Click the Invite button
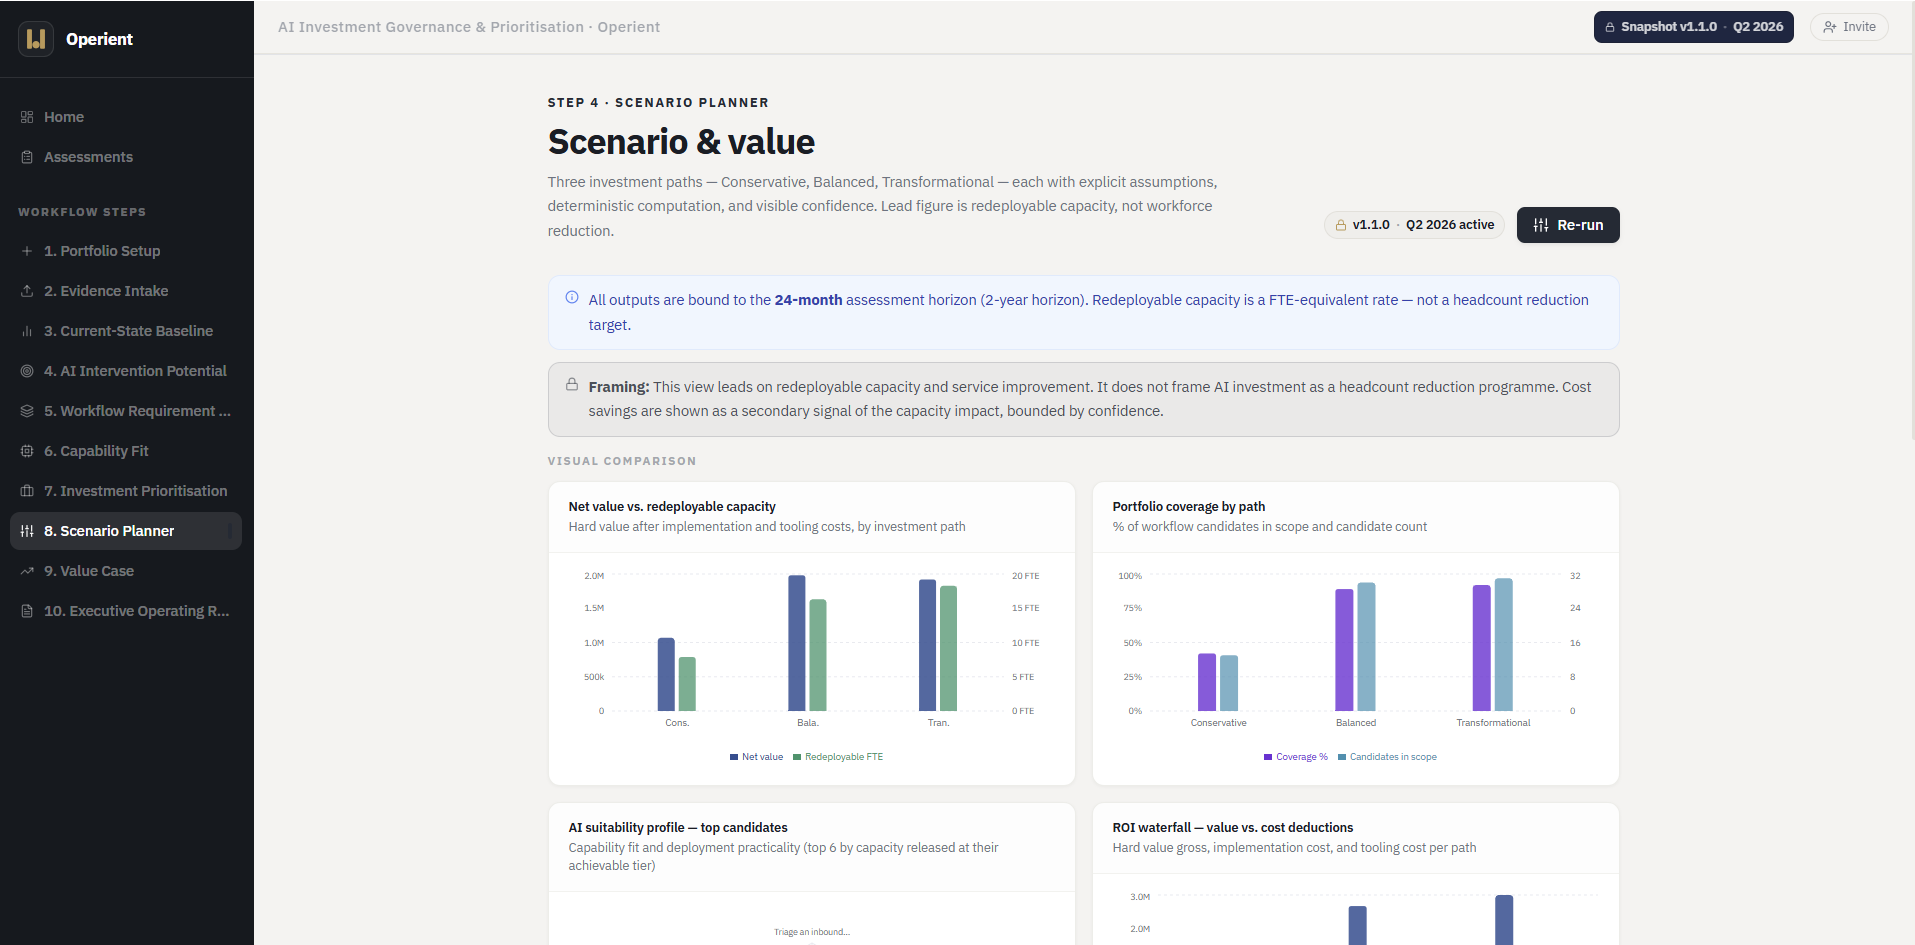 1849,27
